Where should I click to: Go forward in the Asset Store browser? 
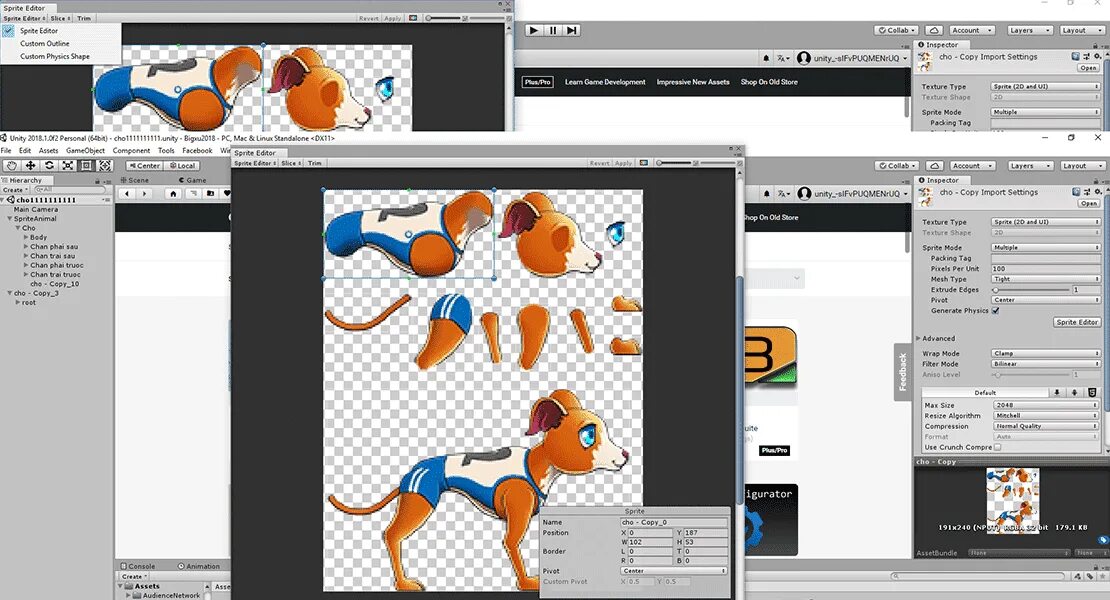click(144, 193)
